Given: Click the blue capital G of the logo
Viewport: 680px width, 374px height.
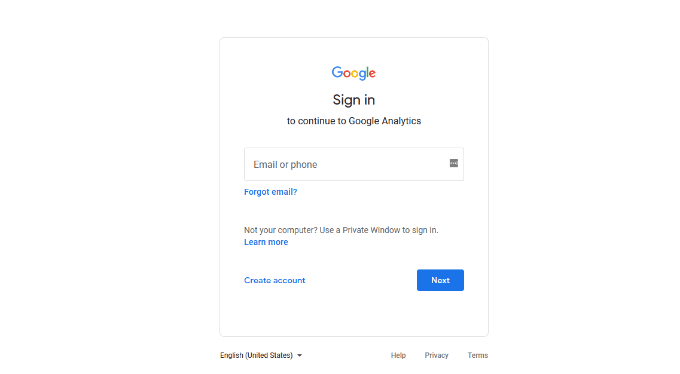Looking at the screenshot, I should pyautogui.click(x=337, y=72).
